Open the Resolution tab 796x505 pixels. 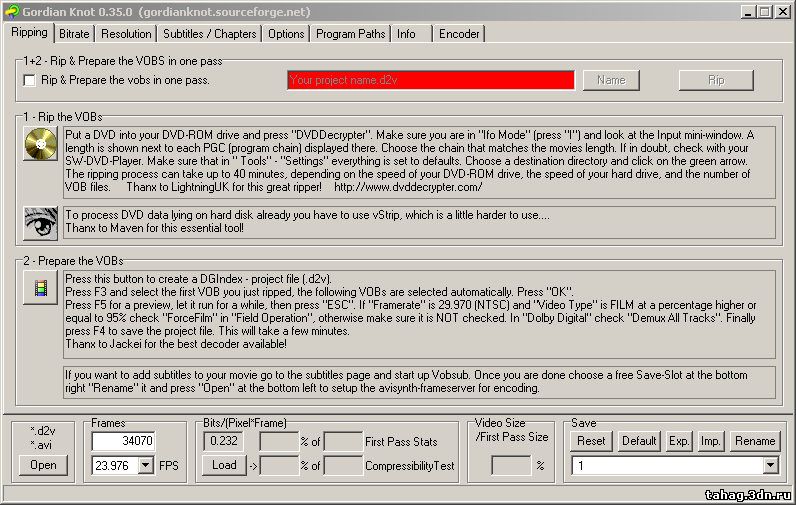tap(126, 33)
